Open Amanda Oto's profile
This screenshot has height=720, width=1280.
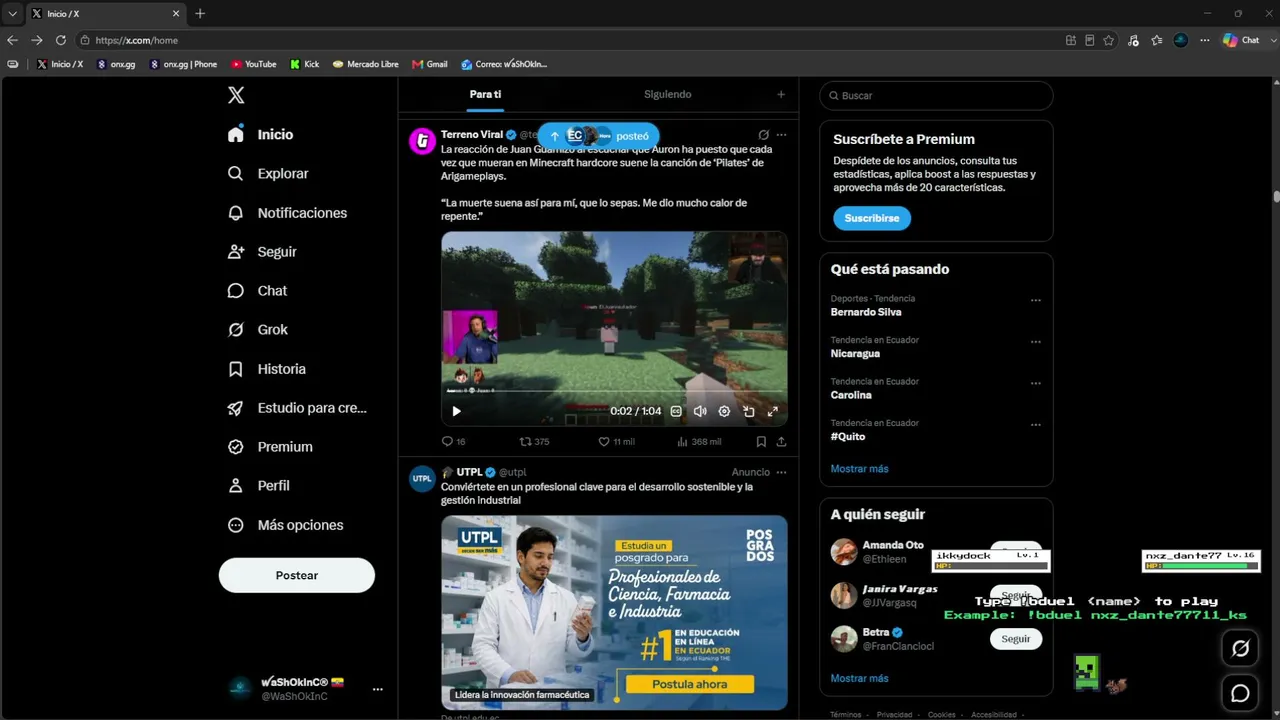click(x=893, y=545)
